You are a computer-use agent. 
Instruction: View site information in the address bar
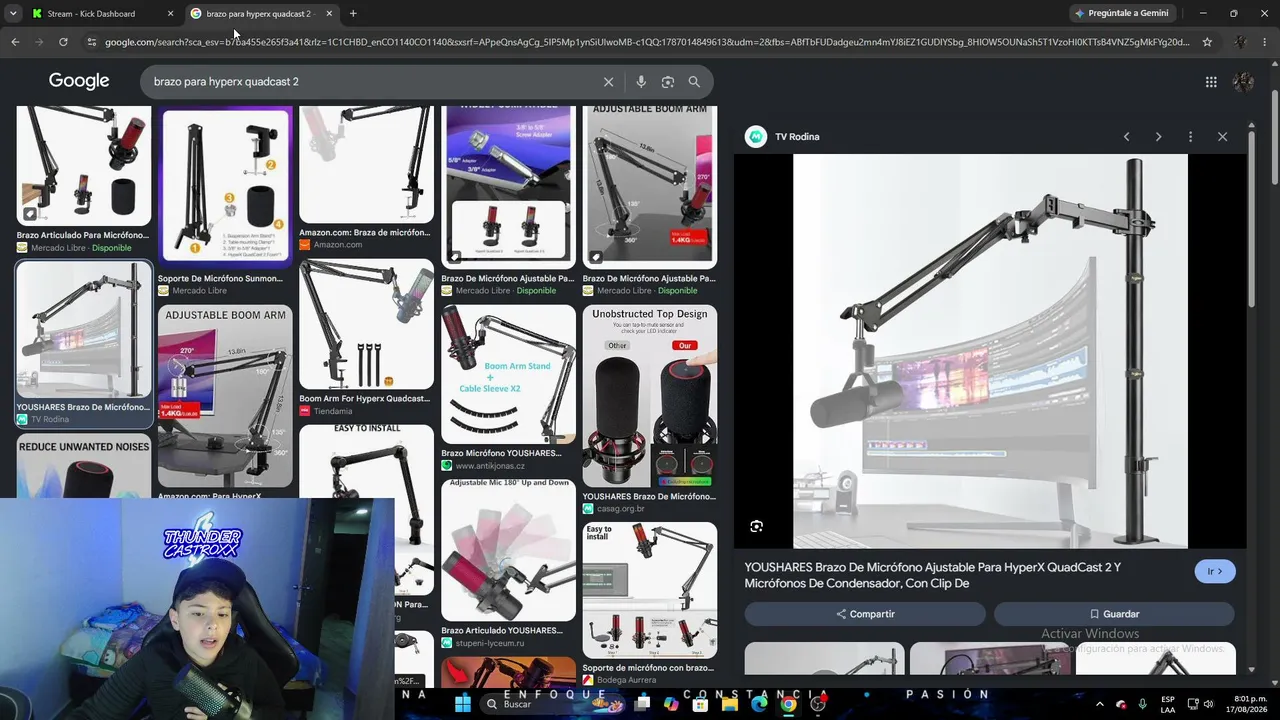coord(92,42)
